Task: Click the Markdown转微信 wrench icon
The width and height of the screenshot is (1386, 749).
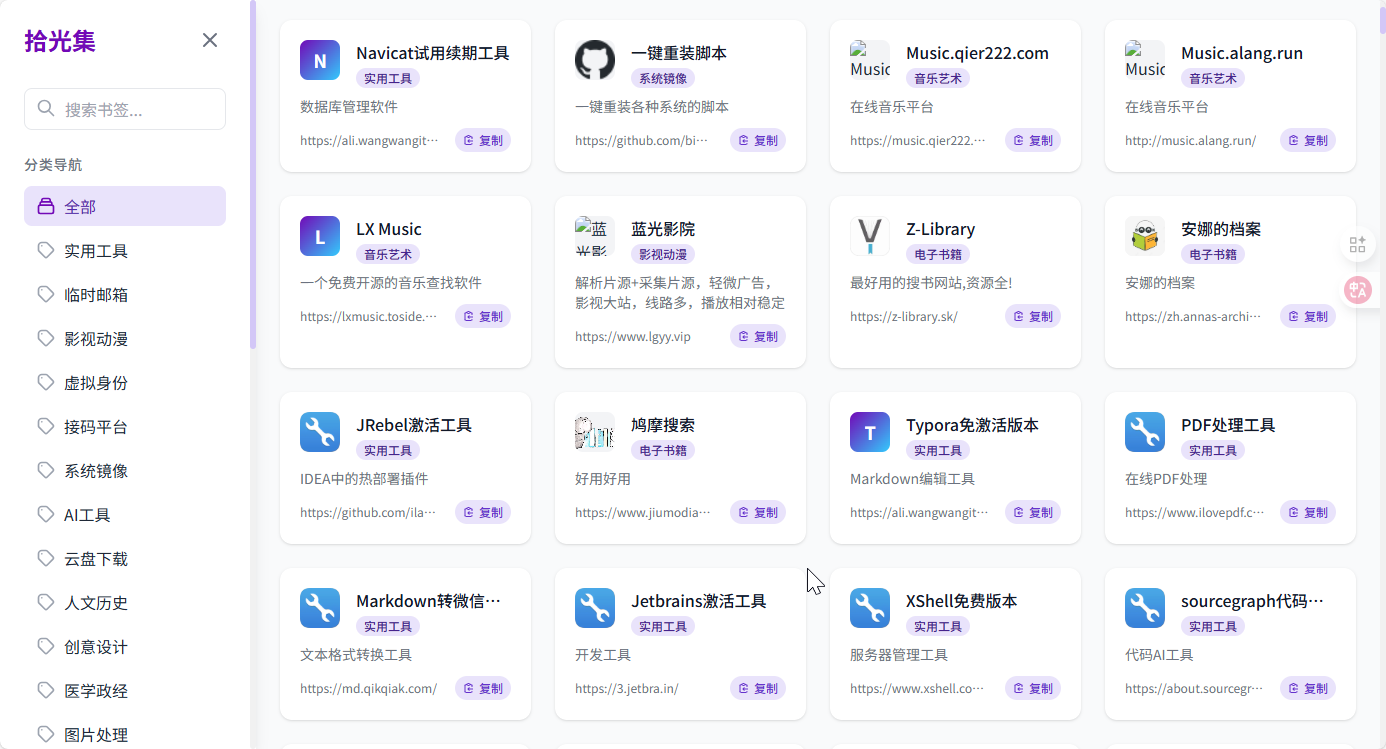Action: (320, 608)
